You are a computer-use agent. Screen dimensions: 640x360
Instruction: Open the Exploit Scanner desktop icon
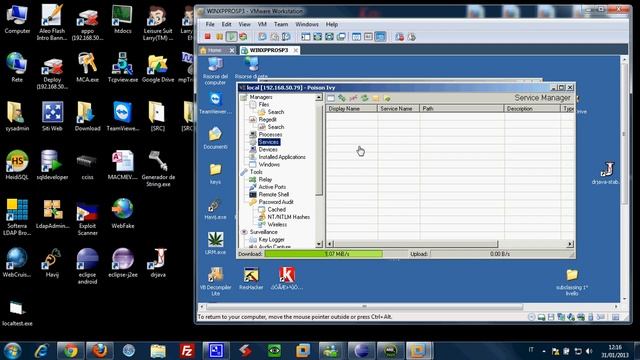pyautogui.click(x=87, y=217)
